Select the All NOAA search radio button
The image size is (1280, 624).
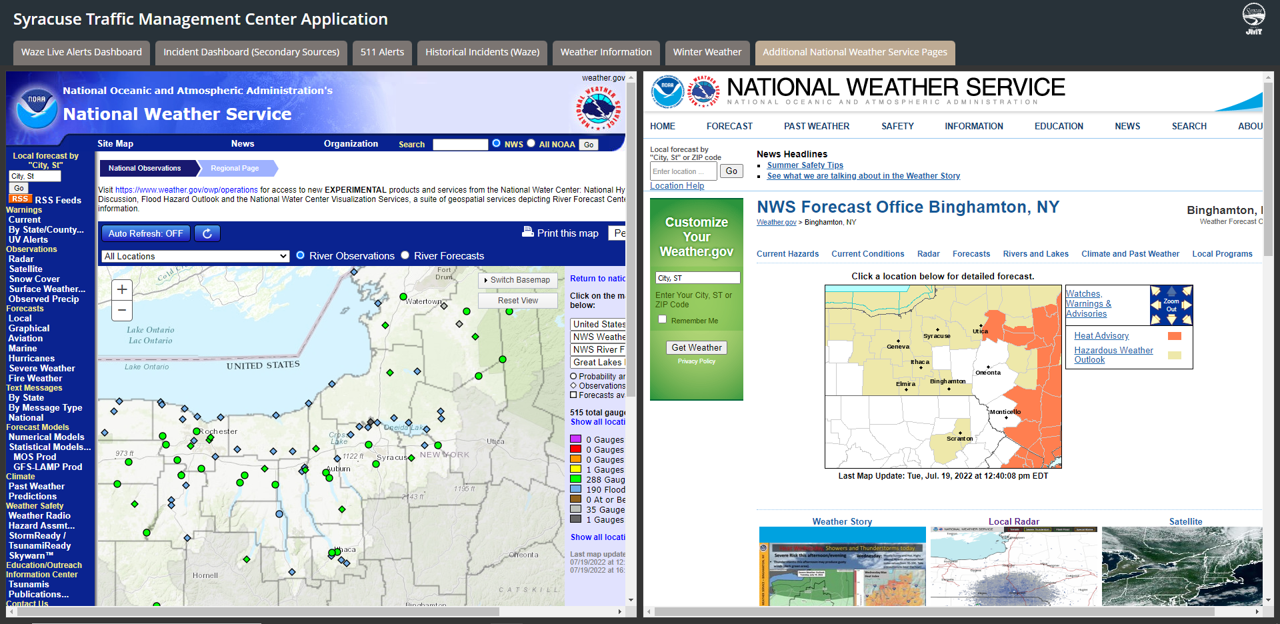click(531, 144)
